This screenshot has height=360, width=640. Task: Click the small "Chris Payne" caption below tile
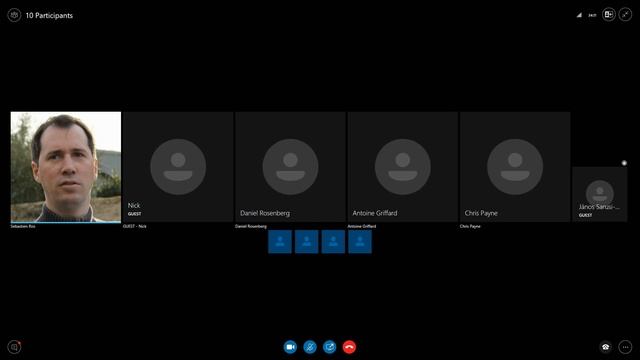coord(470,226)
